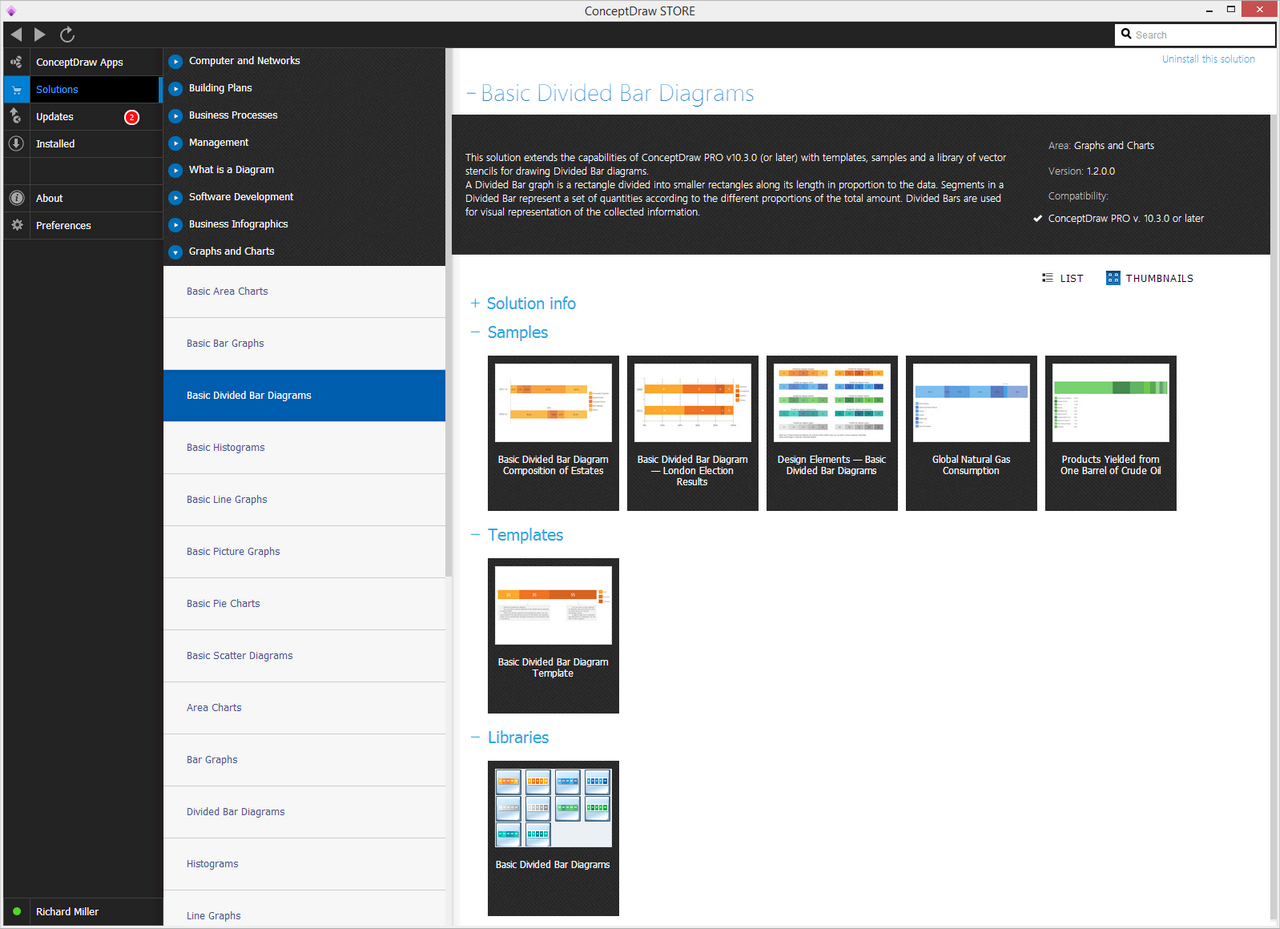Viewport: 1280px width, 929px height.
Task: Click the forward navigation arrow
Action: pyautogui.click(x=40, y=35)
